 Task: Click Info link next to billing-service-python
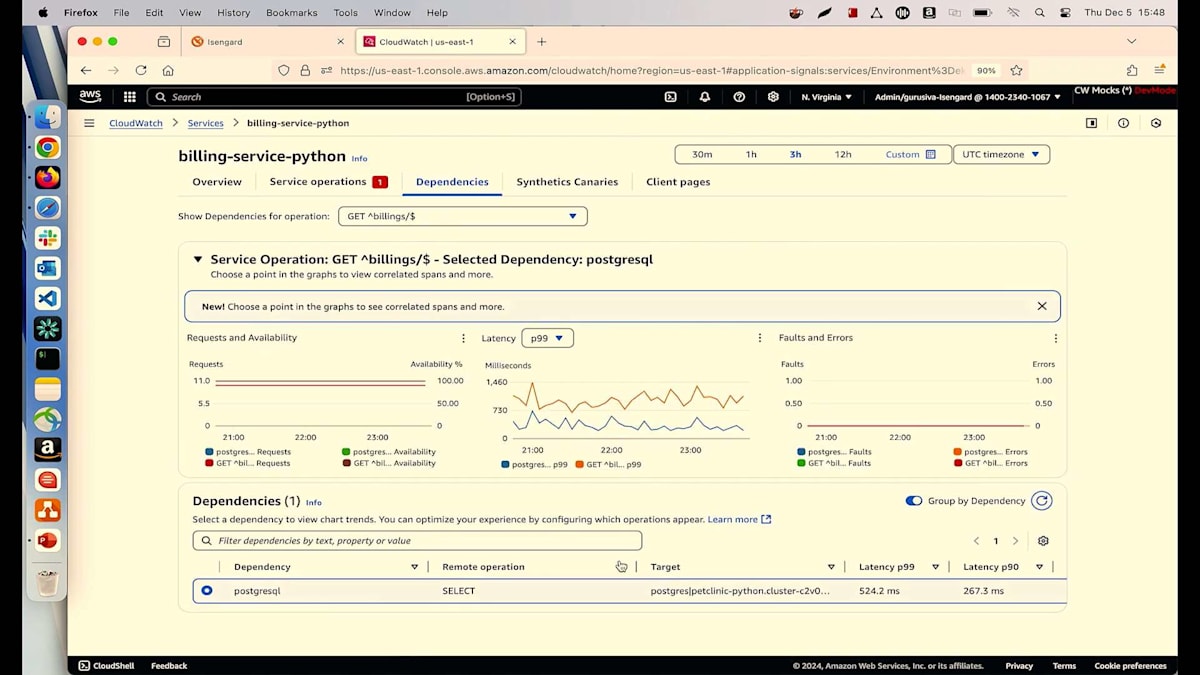click(359, 159)
